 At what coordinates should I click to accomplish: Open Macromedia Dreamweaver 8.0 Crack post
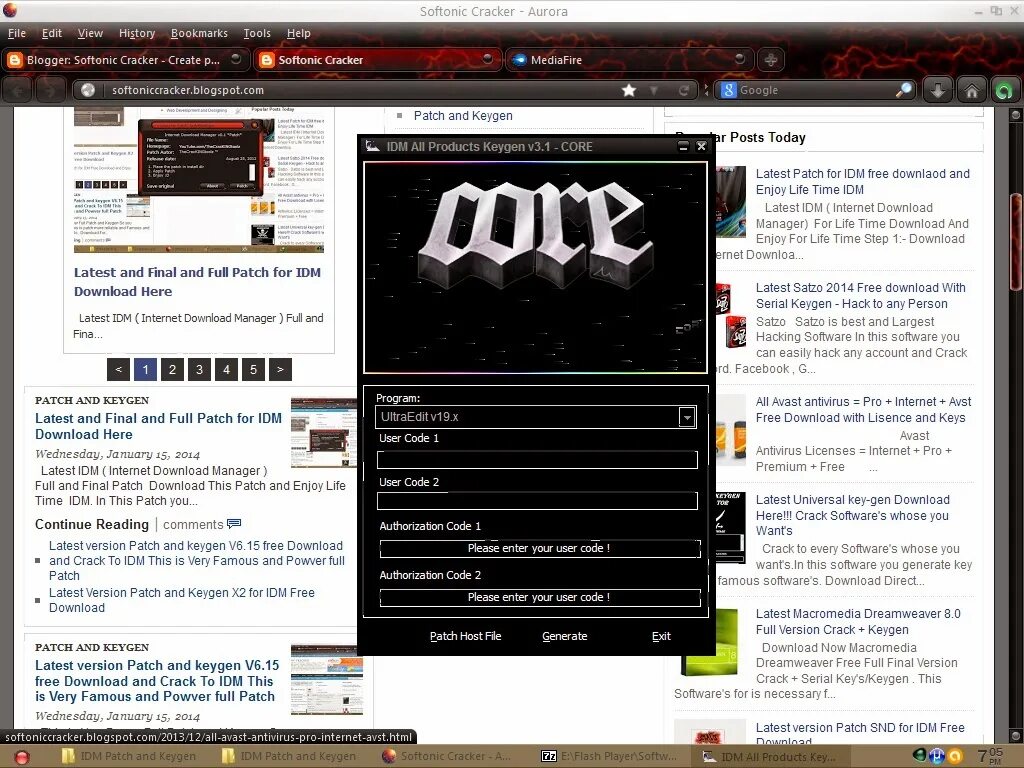tap(857, 622)
